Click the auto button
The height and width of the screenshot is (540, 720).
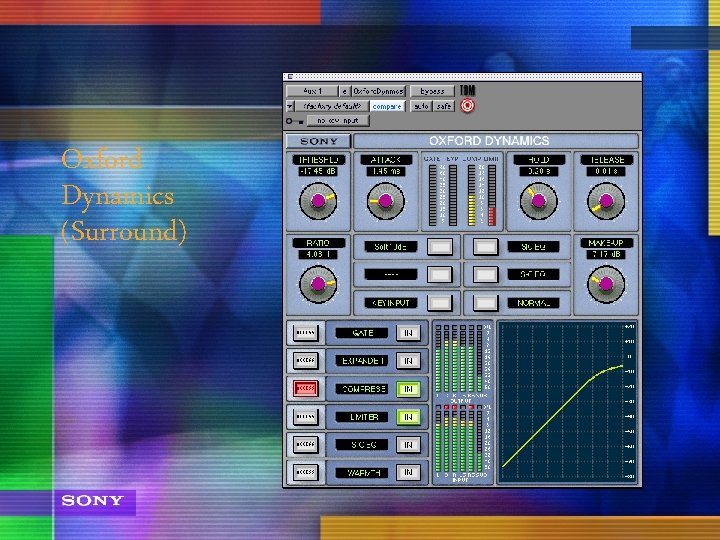coord(421,107)
